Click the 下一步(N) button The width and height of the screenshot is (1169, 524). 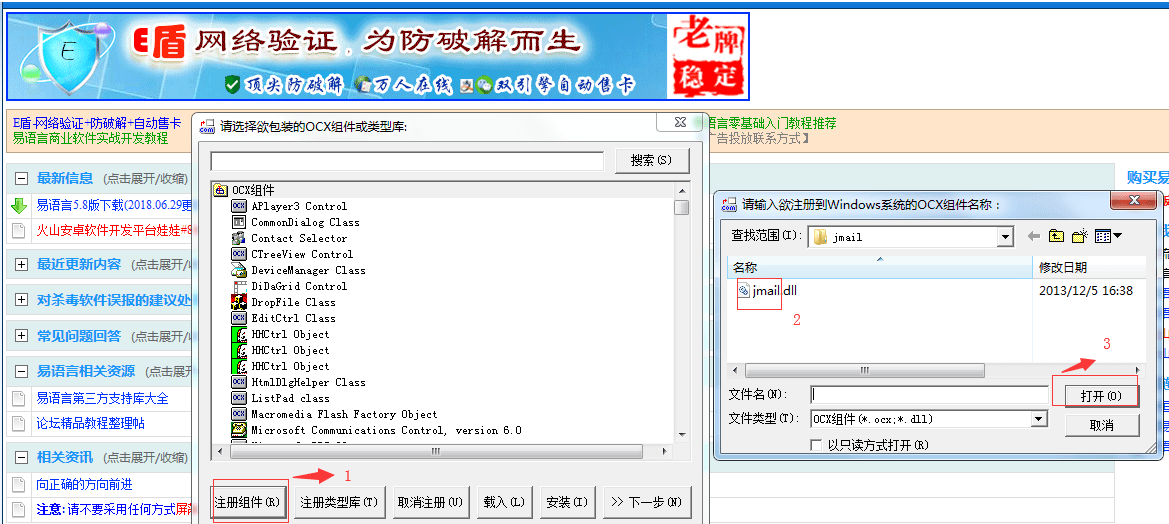(646, 502)
